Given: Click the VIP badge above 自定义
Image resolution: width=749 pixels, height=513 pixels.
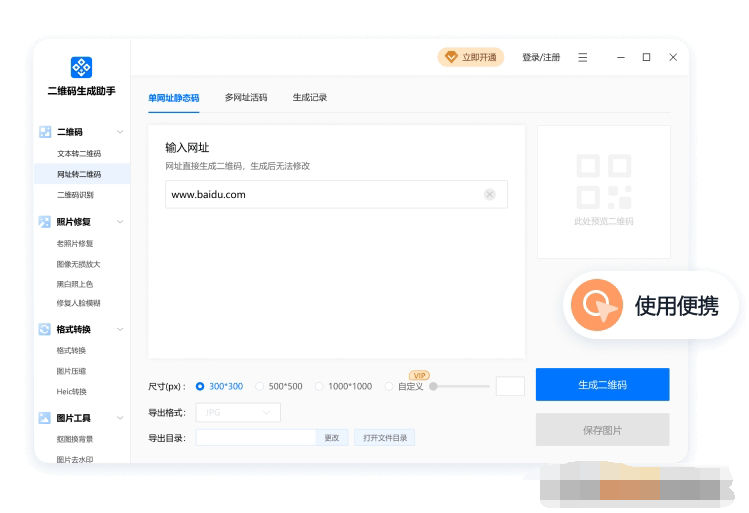Looking at the screenshot, I should click(419, 375).
